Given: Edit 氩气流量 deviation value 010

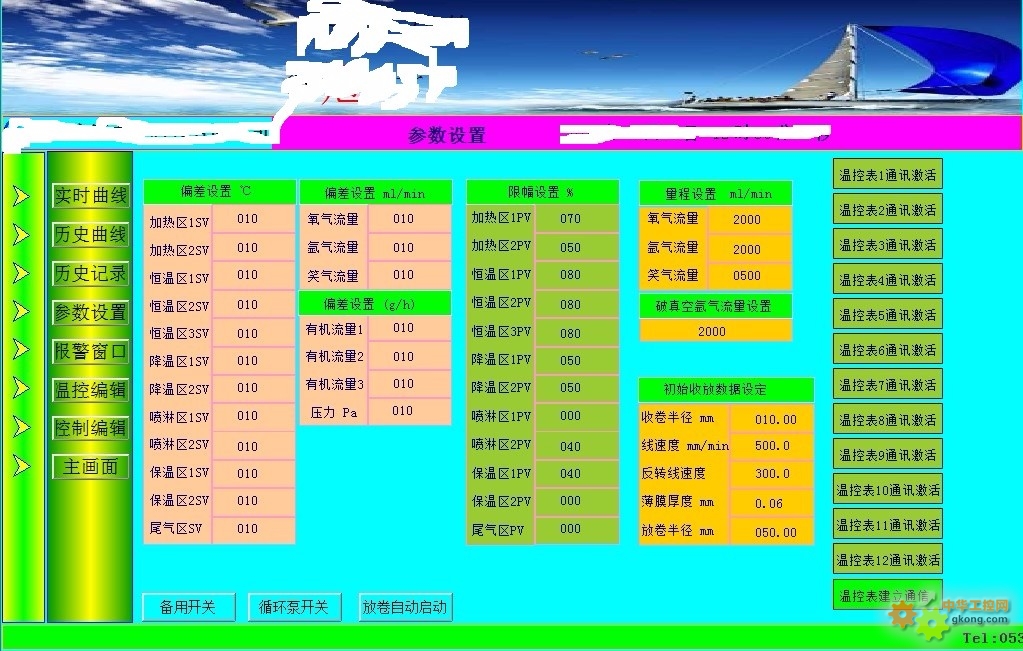Looking at the screenshot, I should (409, 247).
